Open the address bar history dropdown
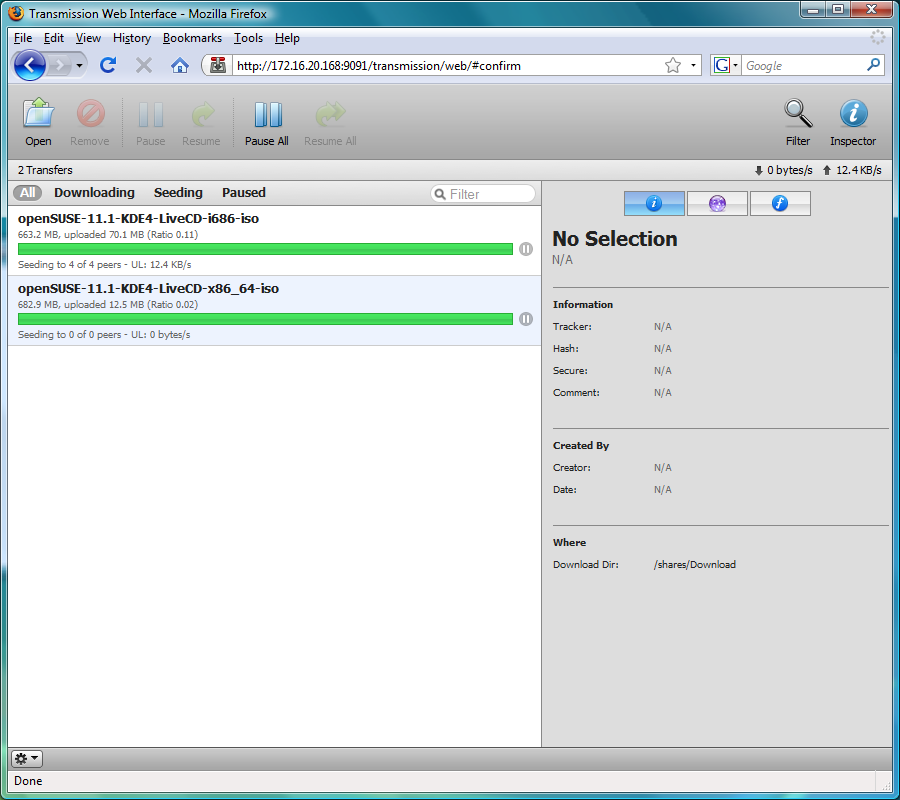Viewport: 900px width, 800px height. (x=693, y=65)
